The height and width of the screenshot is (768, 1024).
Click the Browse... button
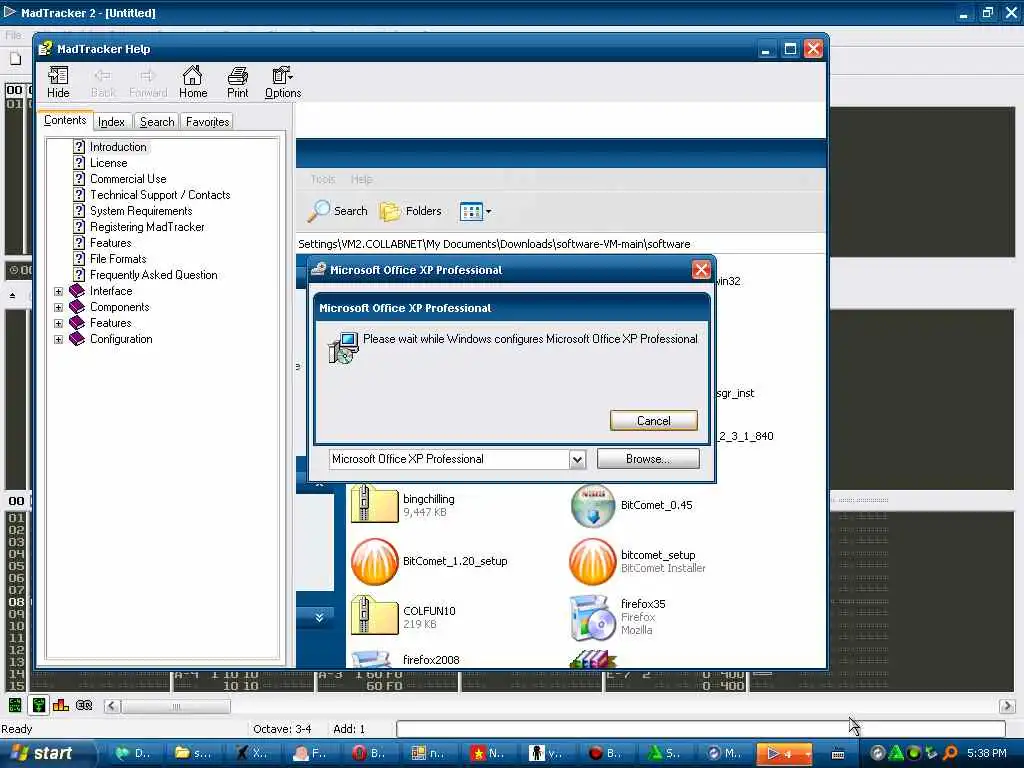pos(648,458)
